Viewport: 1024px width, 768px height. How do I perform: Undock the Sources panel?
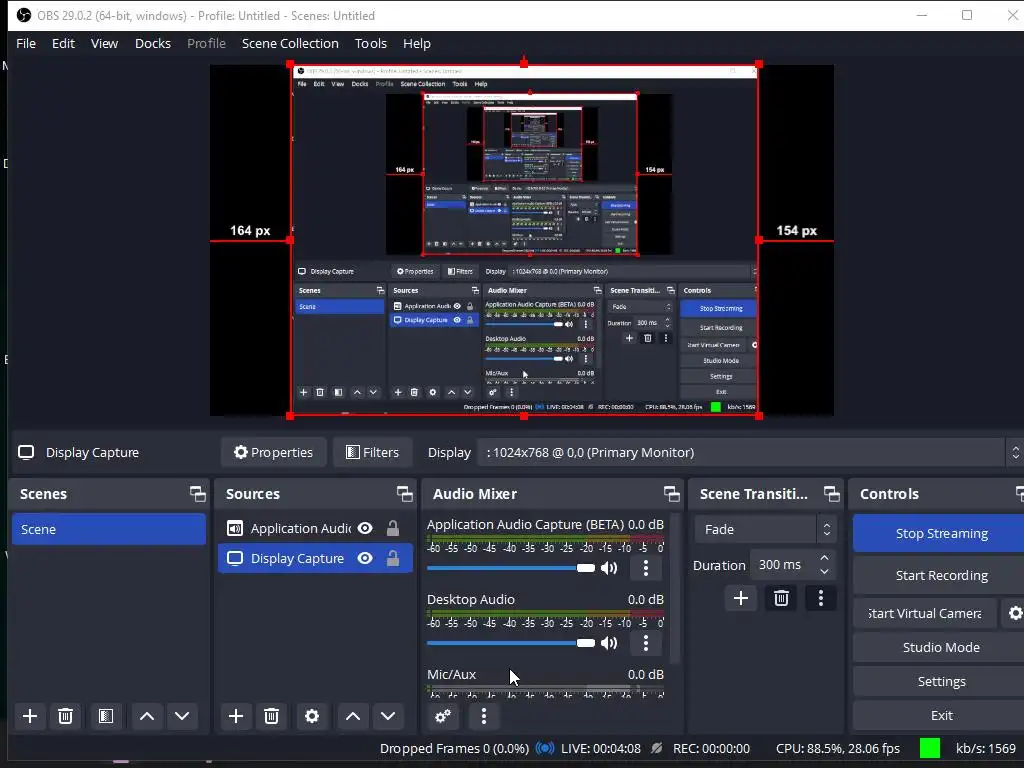click(x=404, y=494)
